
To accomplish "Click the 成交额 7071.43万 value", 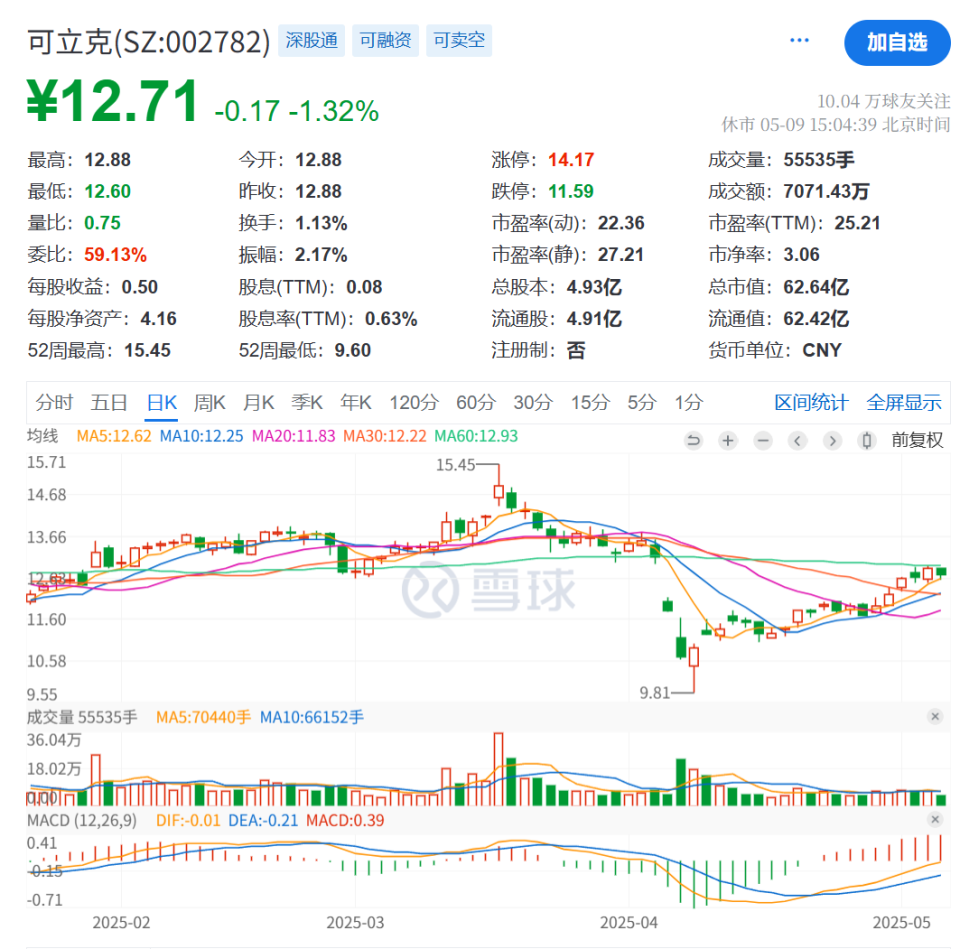I will tap(826, 192).
